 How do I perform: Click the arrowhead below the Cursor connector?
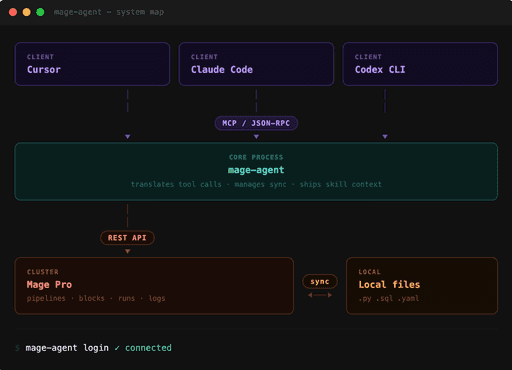[128, 137]
